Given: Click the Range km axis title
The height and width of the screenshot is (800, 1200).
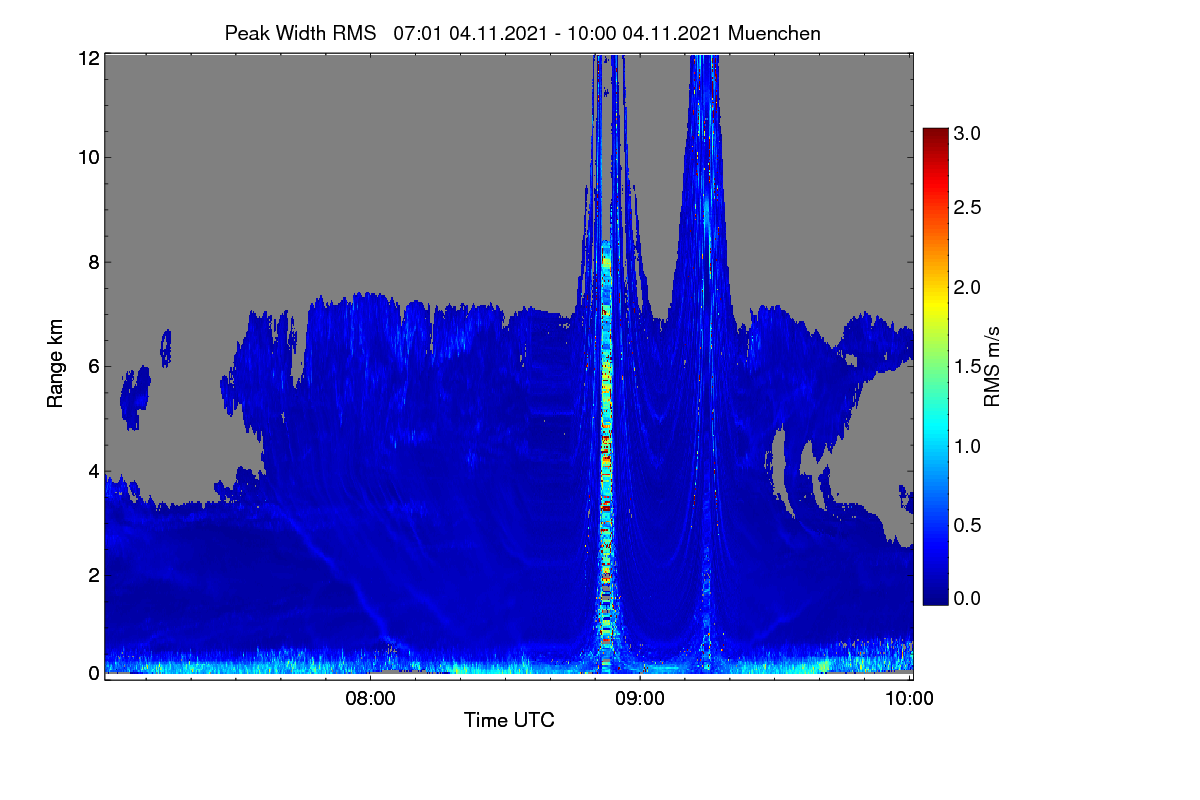Looking at the screenshot, I should tap(56, 365).
